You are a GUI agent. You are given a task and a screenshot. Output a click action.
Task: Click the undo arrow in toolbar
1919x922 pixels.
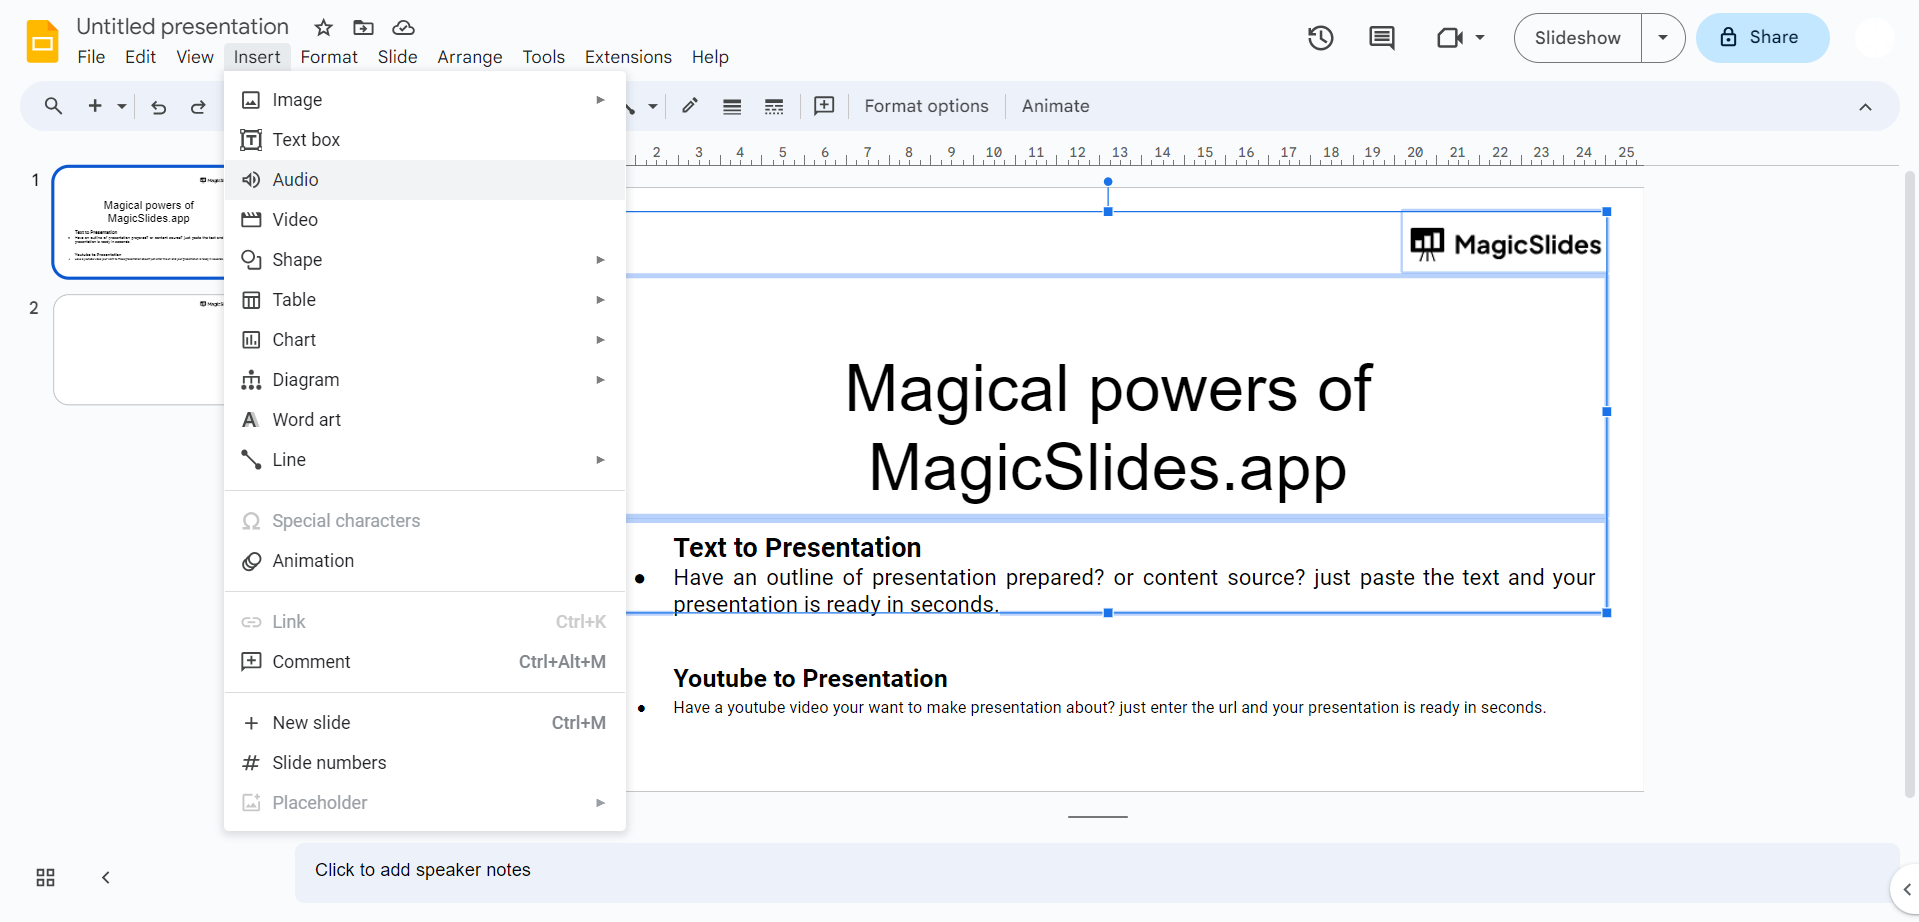coord(158,107)
